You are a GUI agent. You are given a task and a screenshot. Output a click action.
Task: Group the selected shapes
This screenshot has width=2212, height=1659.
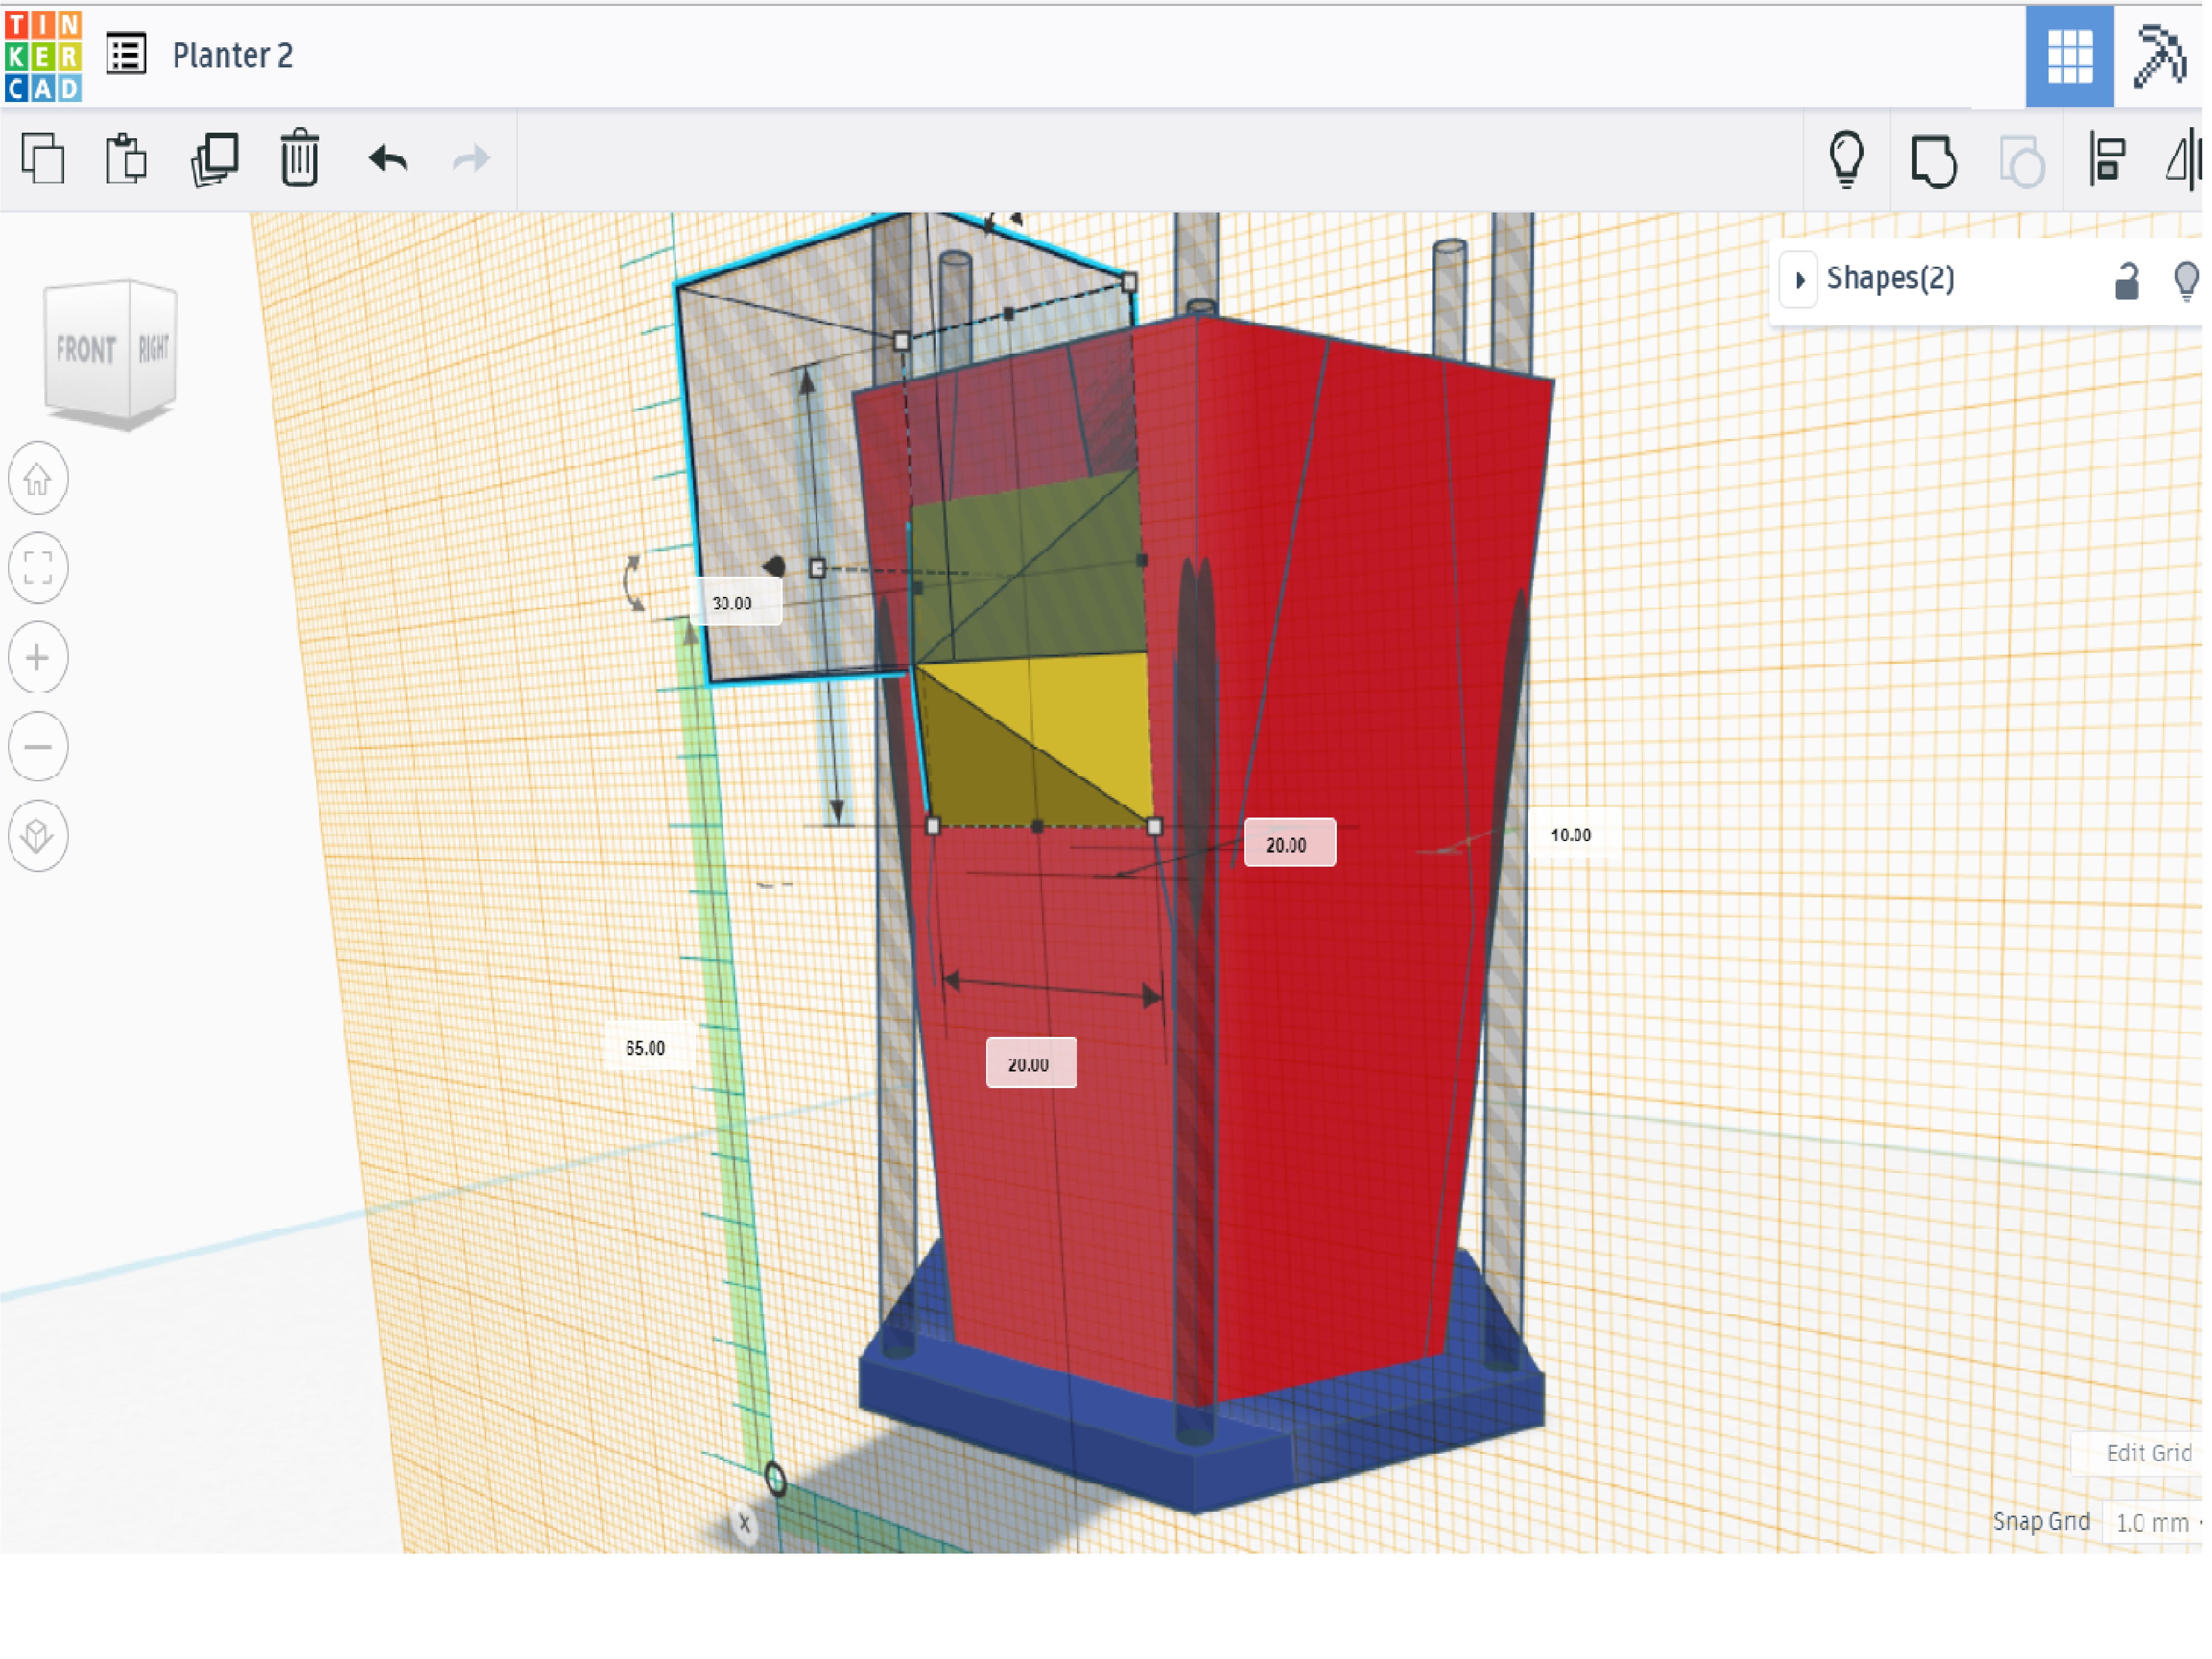(x=1934, y=160)
